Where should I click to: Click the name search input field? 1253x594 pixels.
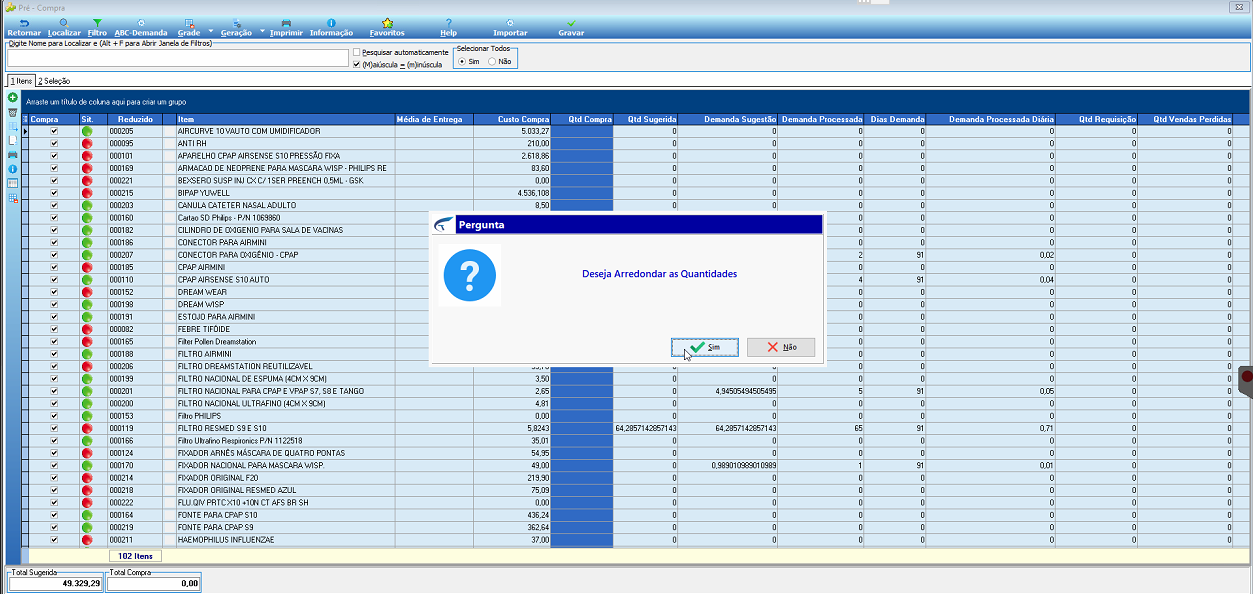(177, 59)
